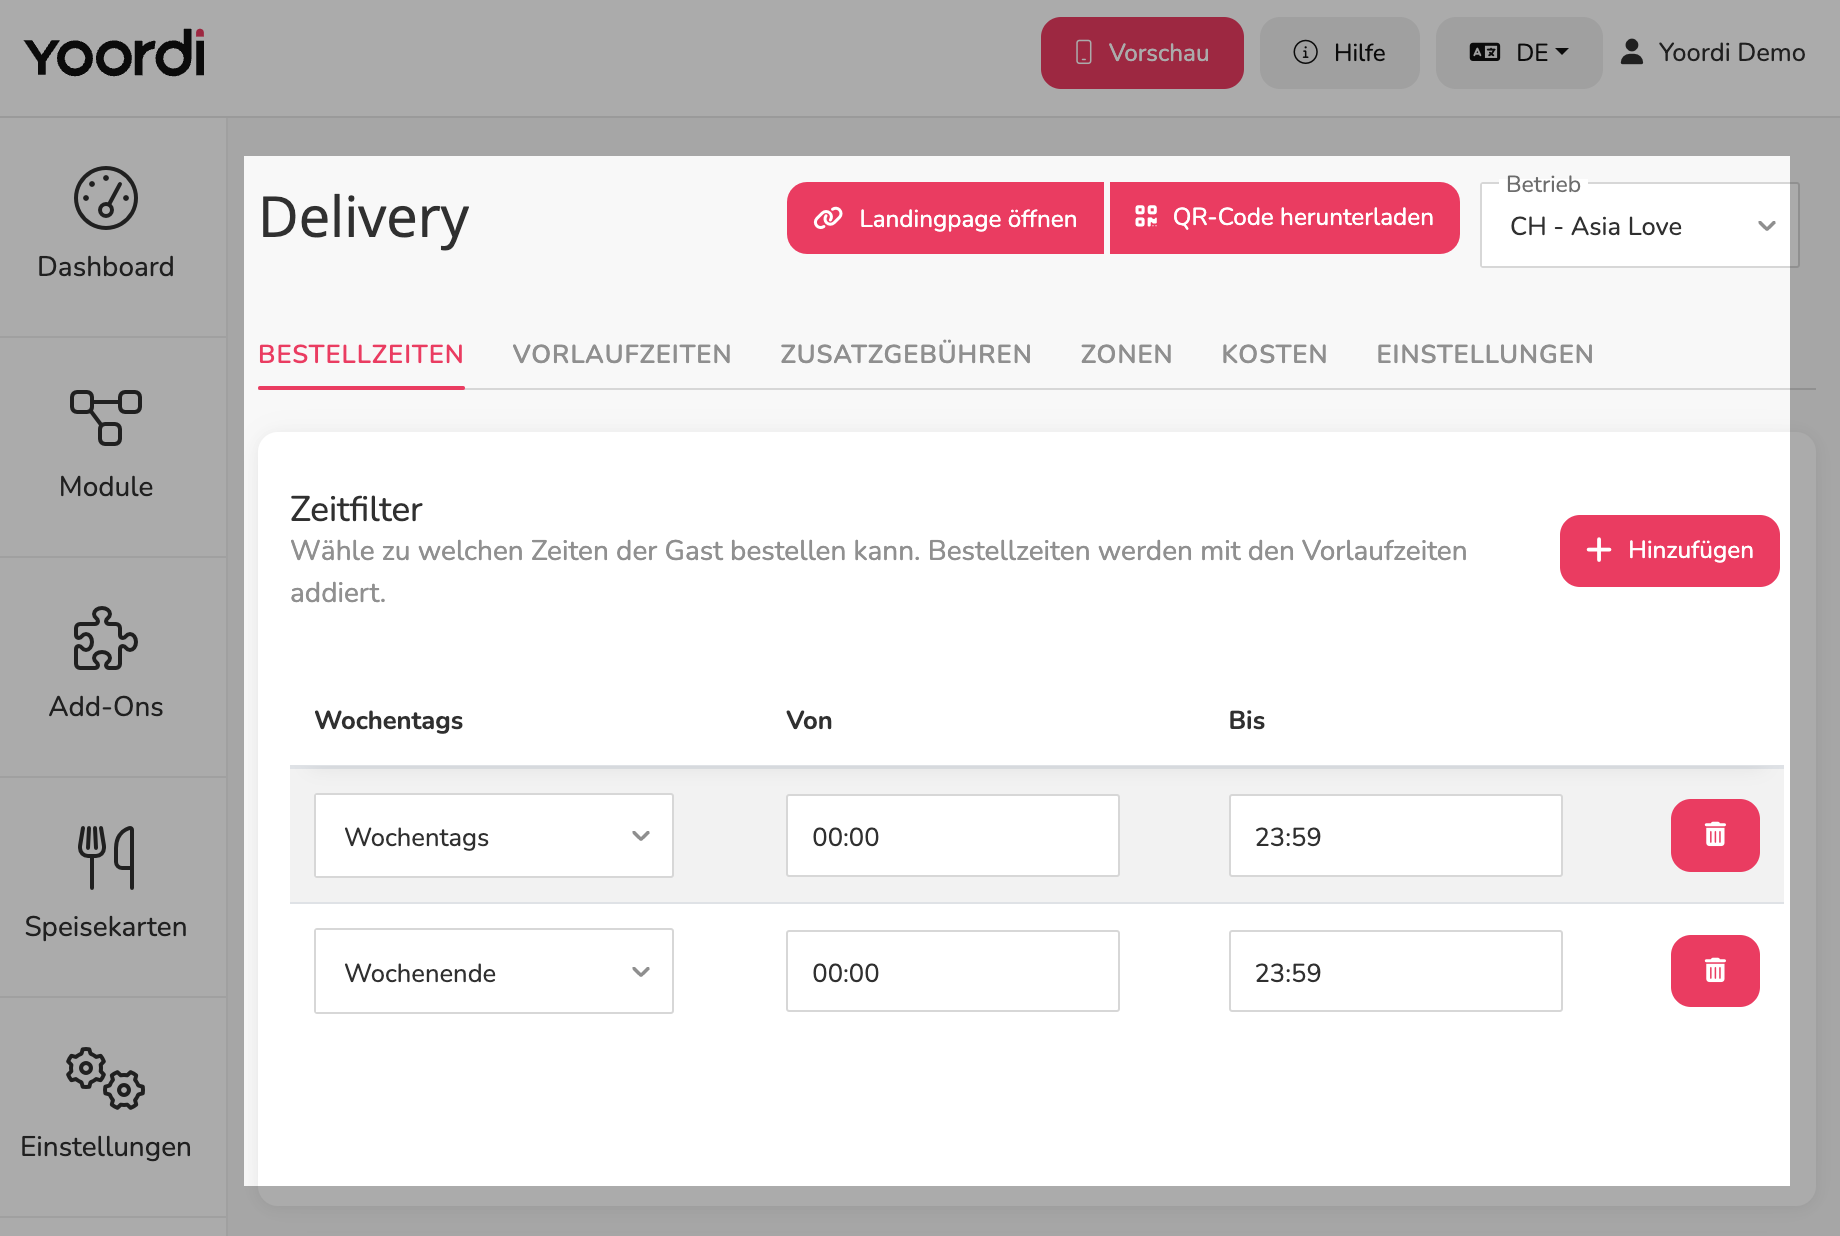The height and width of the screenshot is (1236, 1840).
Task: Delete the Wochenende row with trash icon
Action: (x=1715, y=971)
